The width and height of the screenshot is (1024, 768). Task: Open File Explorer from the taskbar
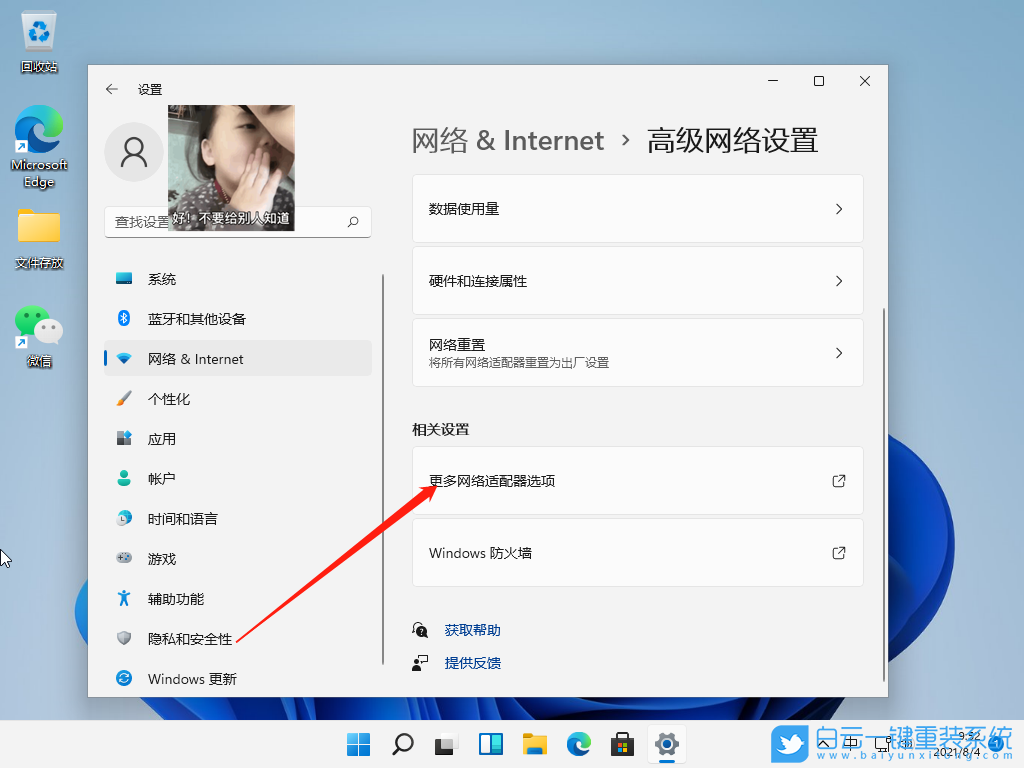coord(534,744)
